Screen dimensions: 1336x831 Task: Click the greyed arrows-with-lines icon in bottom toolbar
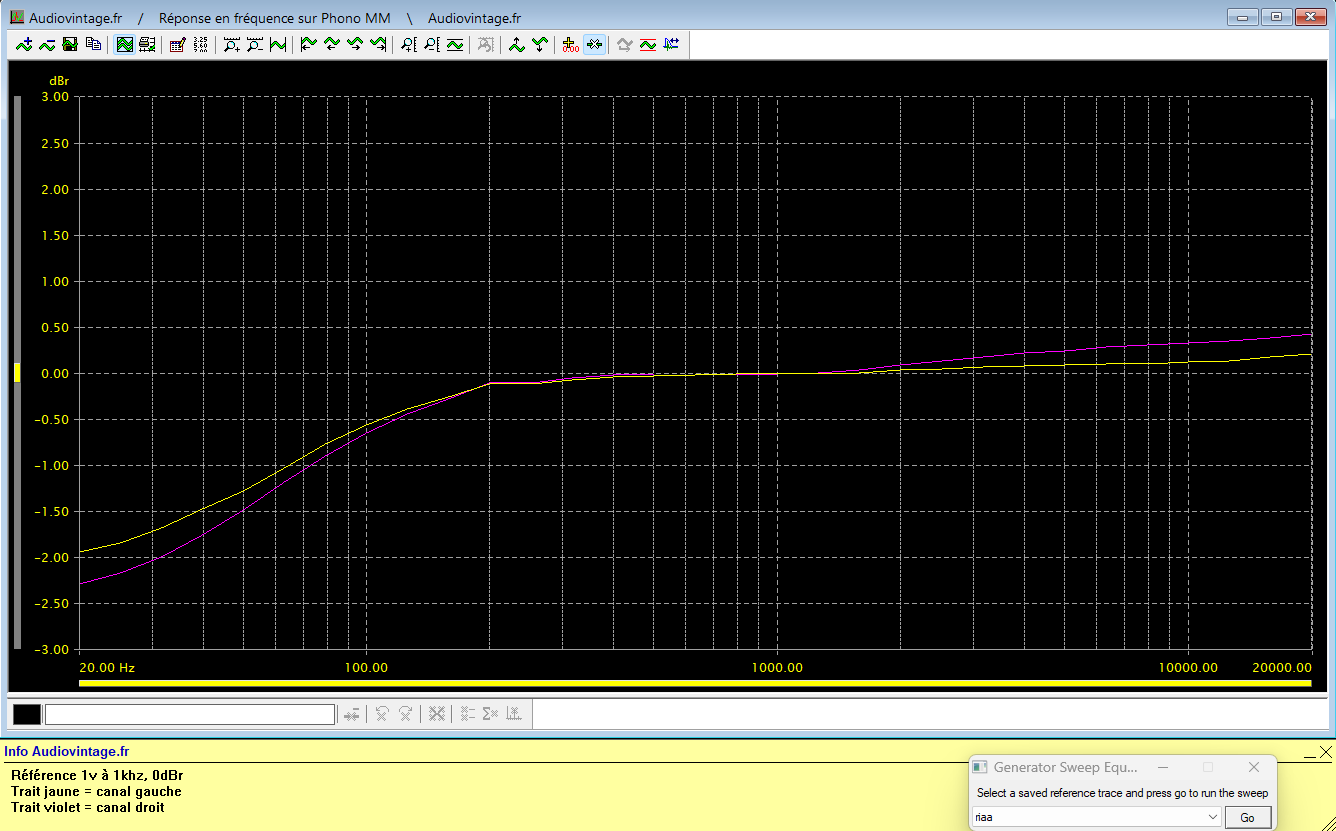tap(352, 714)
